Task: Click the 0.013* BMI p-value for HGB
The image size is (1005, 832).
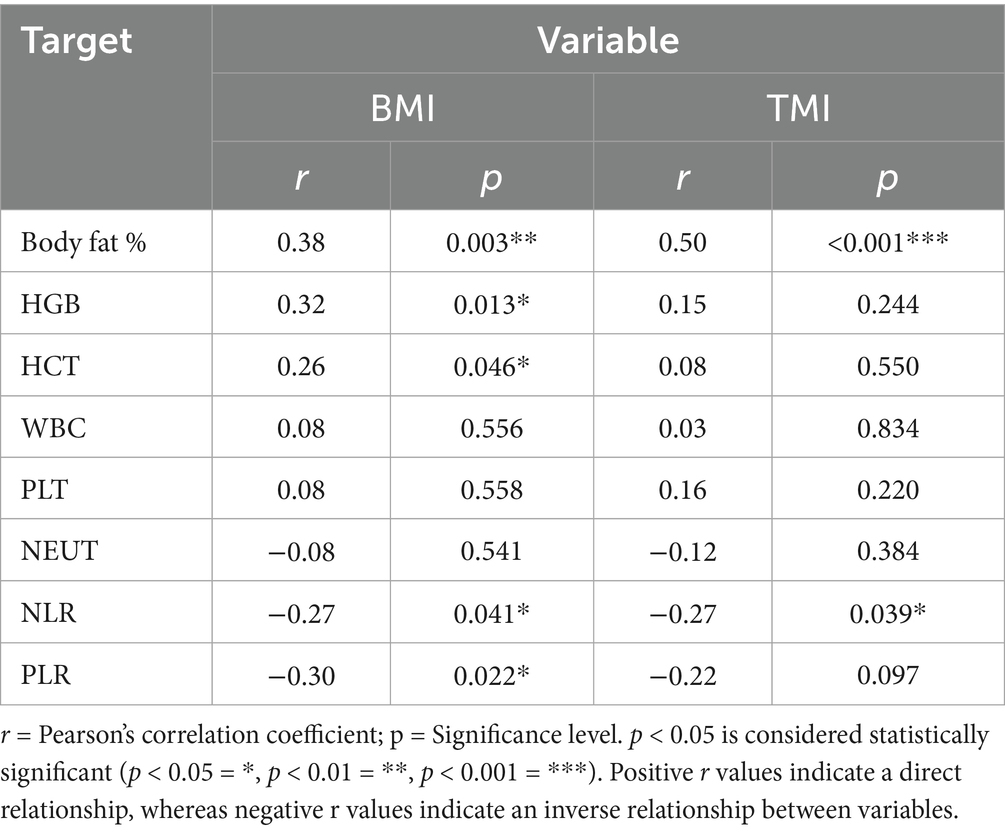Action: point(491,304)
